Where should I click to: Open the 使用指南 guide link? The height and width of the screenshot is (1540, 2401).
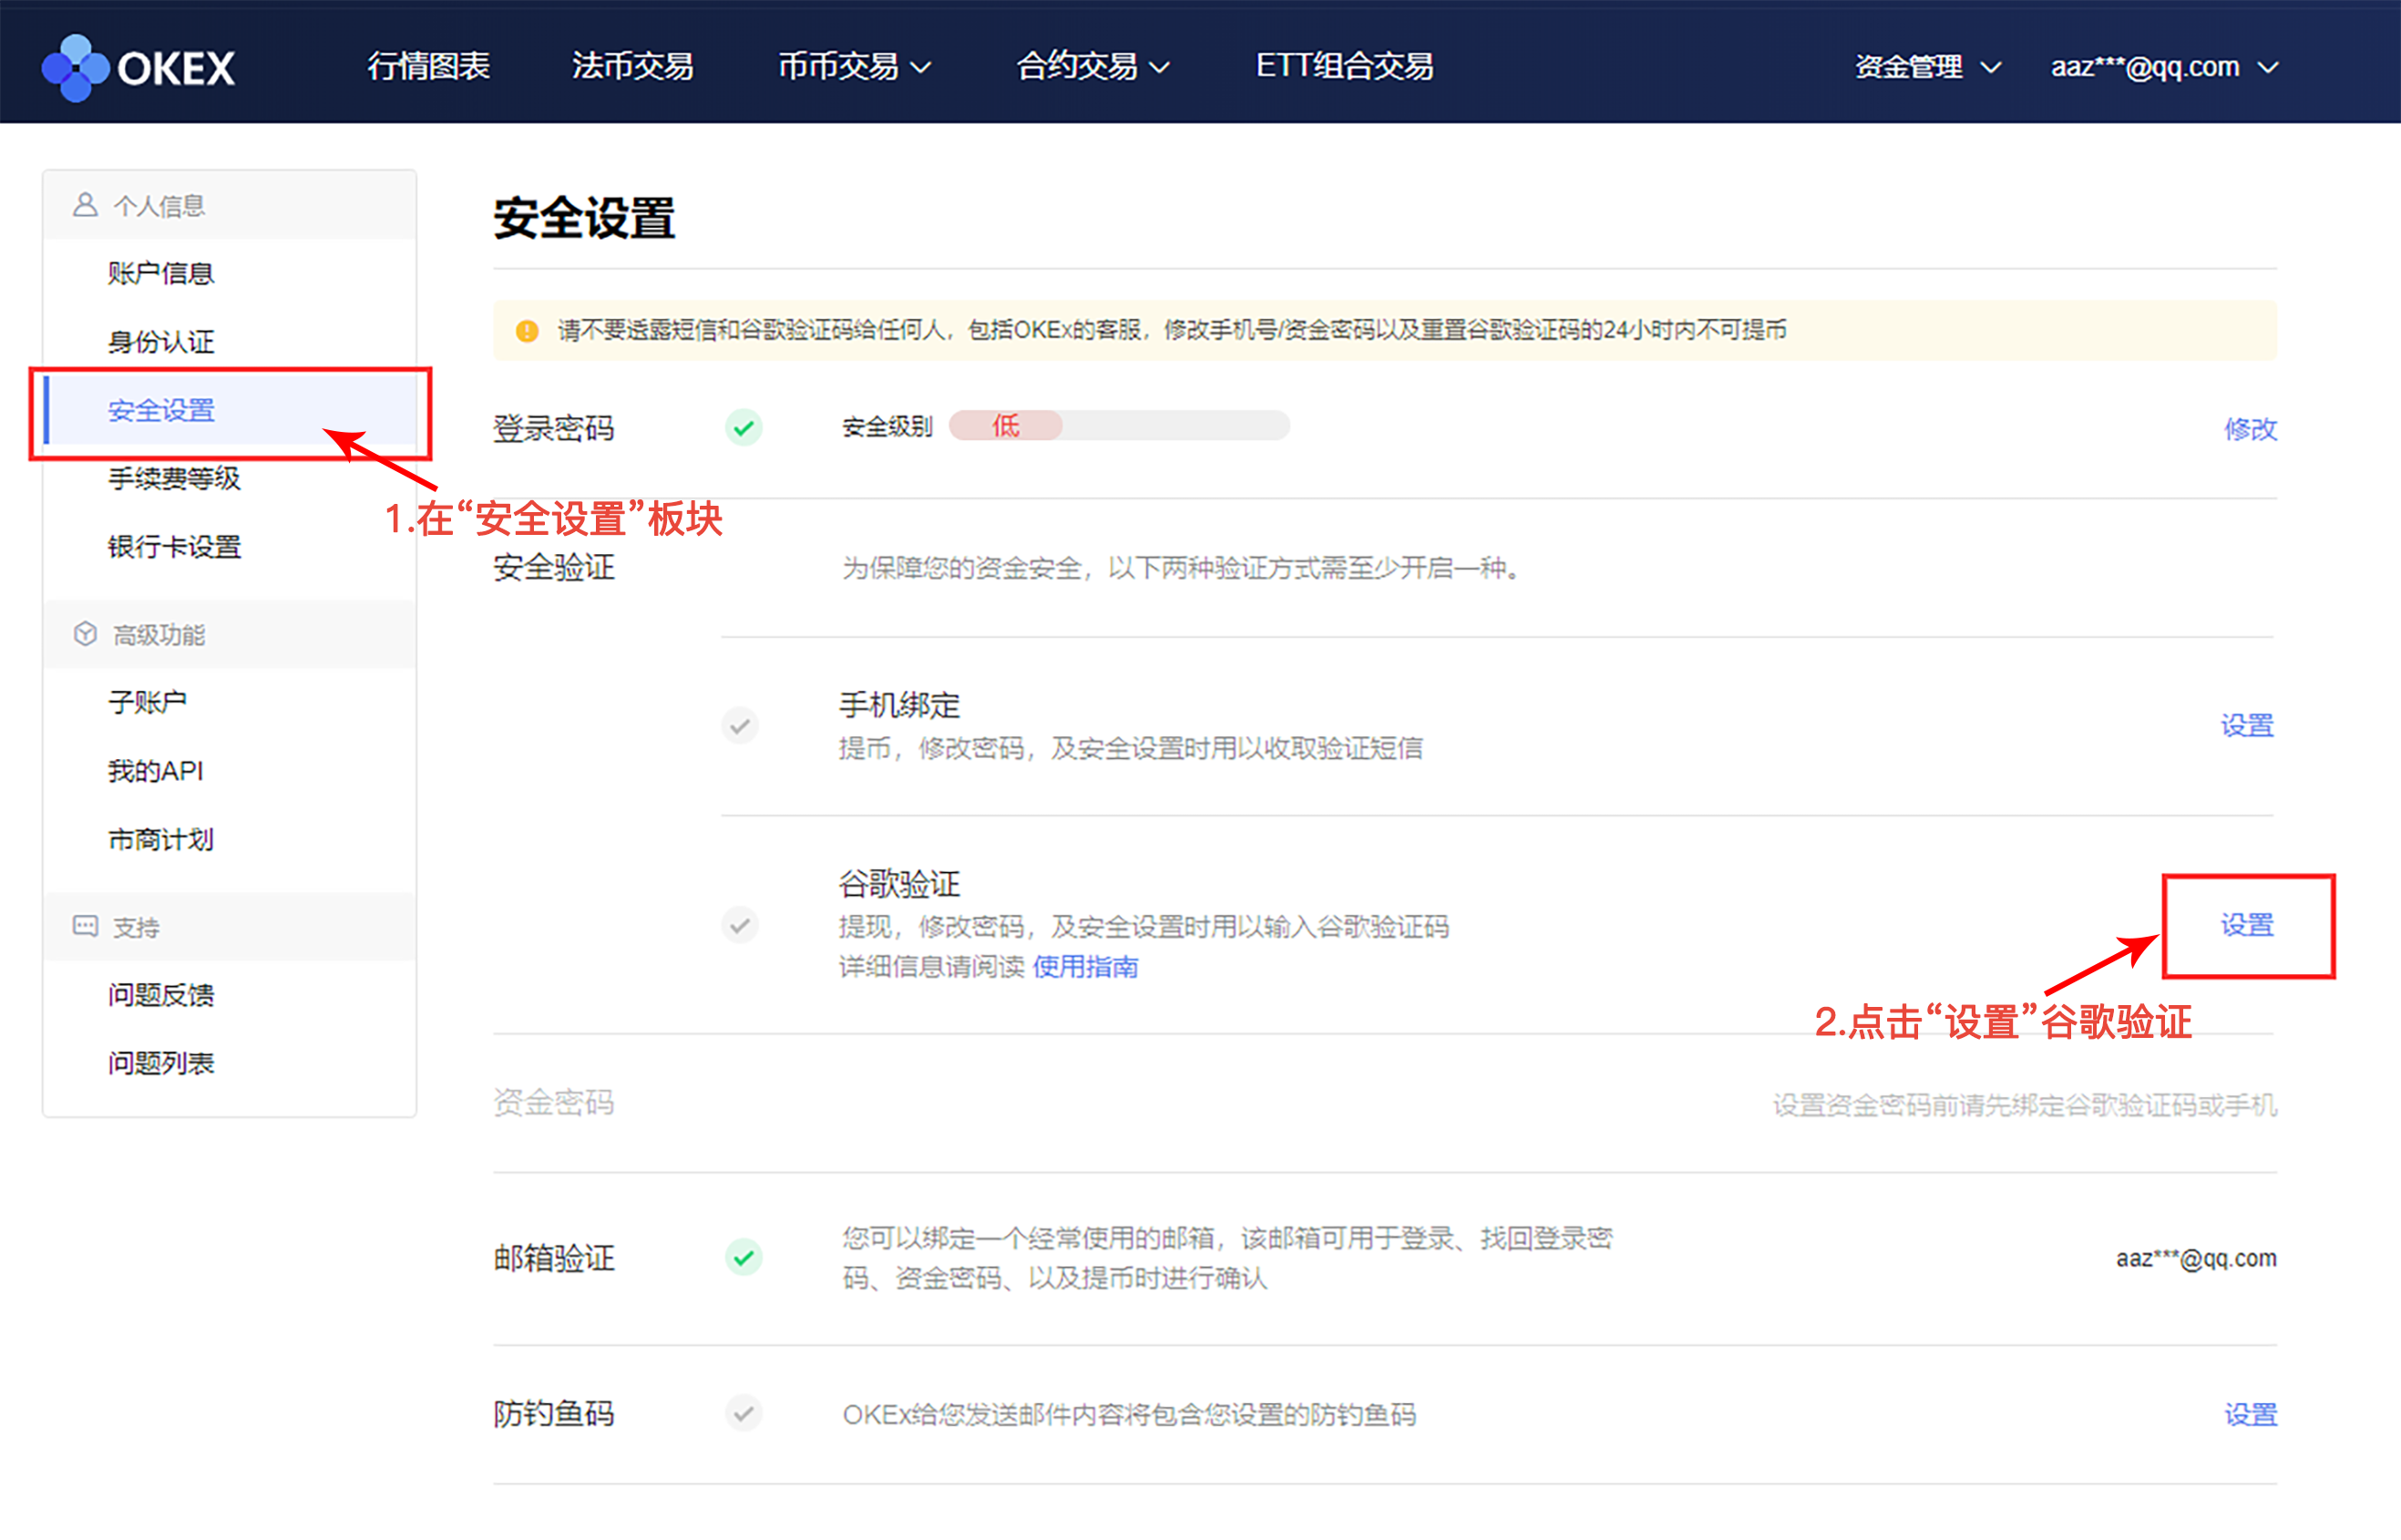tap(1086, 967)
